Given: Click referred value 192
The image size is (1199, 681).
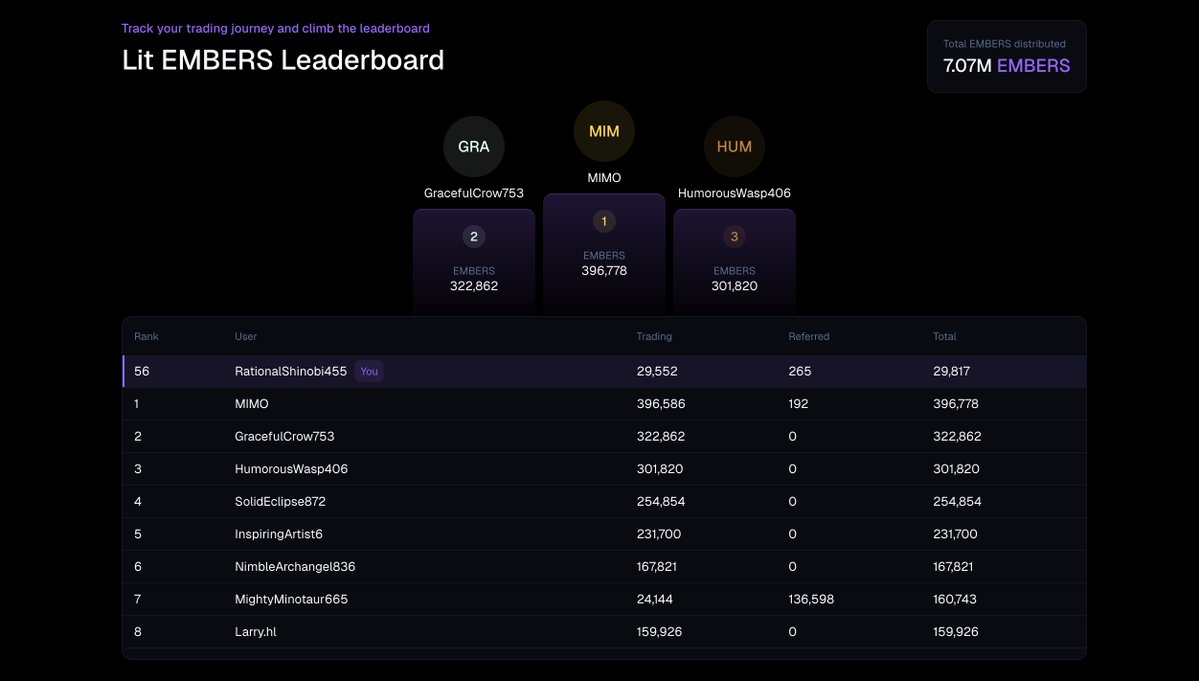Looking at the screenshot, I should pos(798,404).
